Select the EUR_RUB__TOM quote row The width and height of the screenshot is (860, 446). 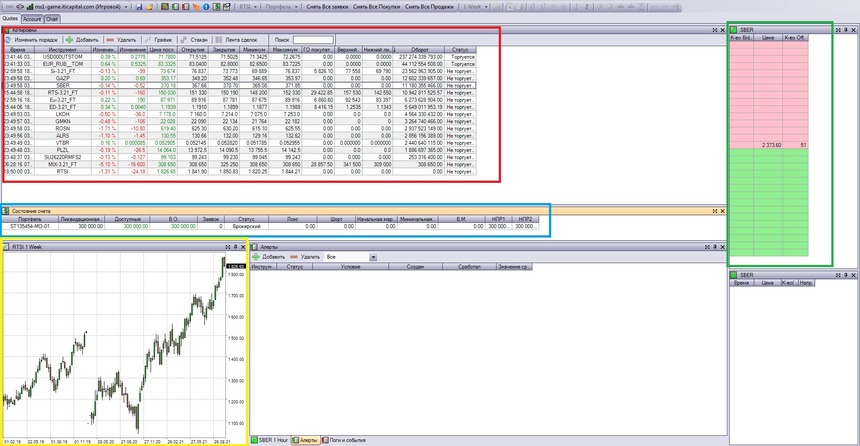point(240,64)
